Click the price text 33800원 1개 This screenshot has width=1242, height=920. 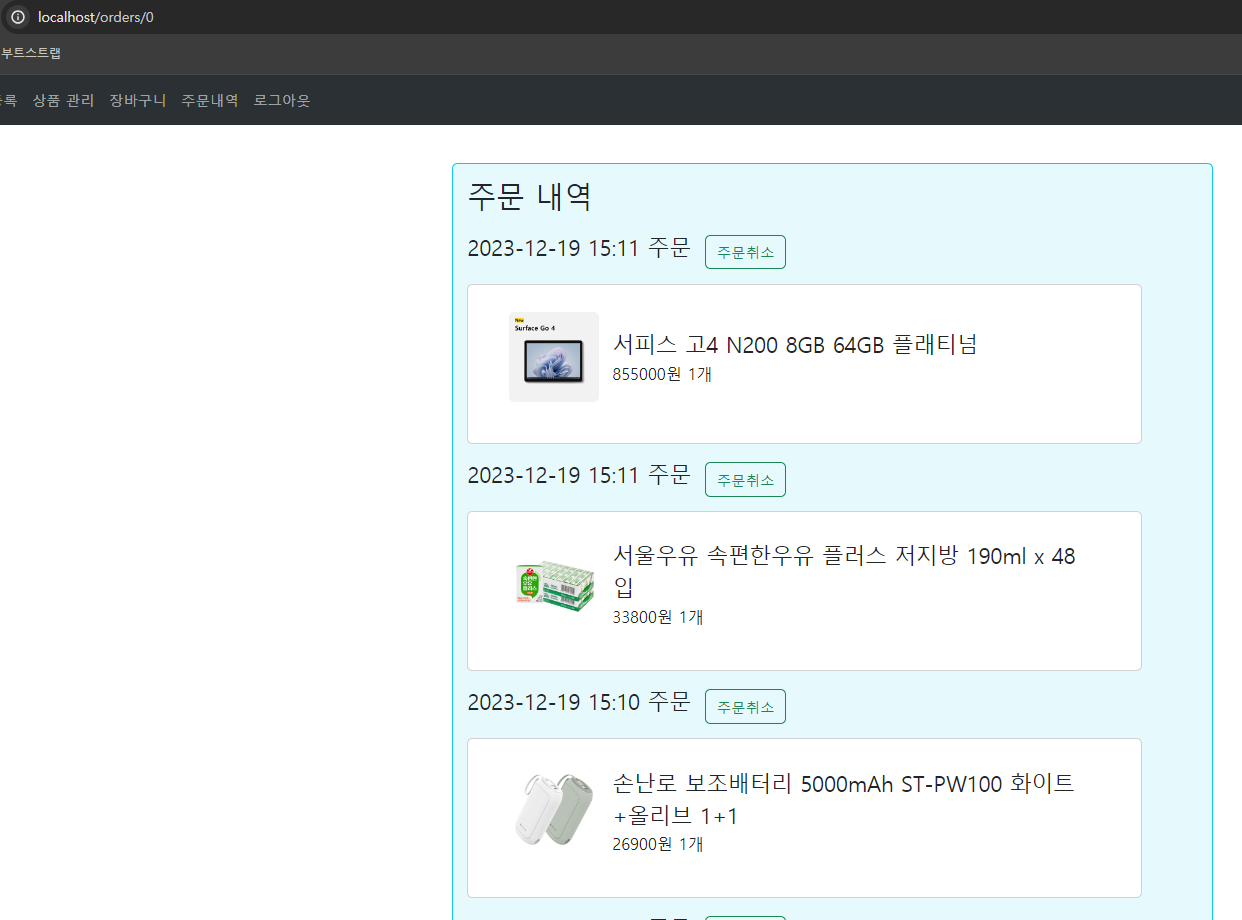(658, 617)
